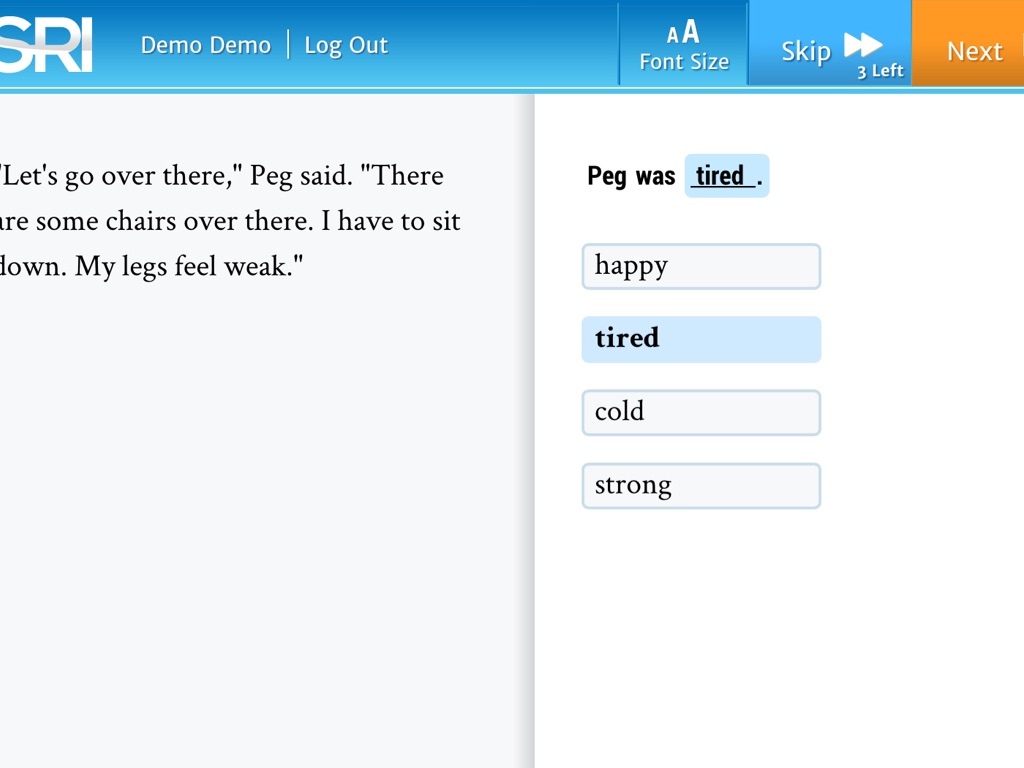The height and width of the screenshot is (768, 1024).
Task: Pick "cold" as the answer
Action: [x=701, y=412]
